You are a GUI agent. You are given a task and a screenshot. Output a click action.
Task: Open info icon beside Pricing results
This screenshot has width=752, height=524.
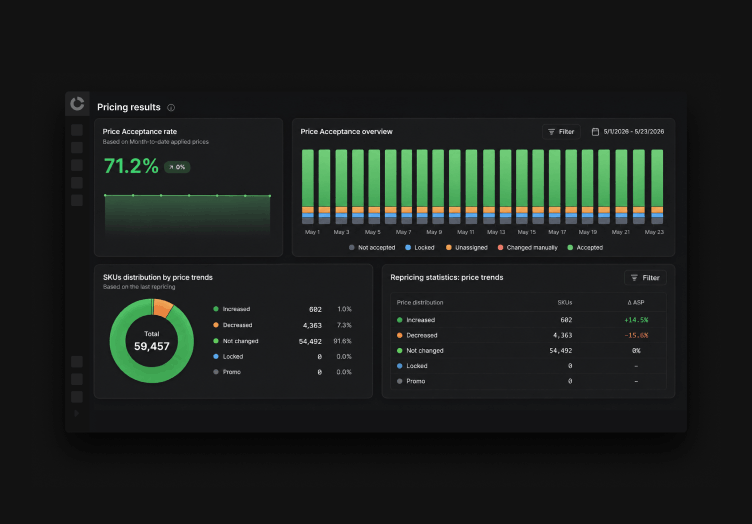click(171, 107)
